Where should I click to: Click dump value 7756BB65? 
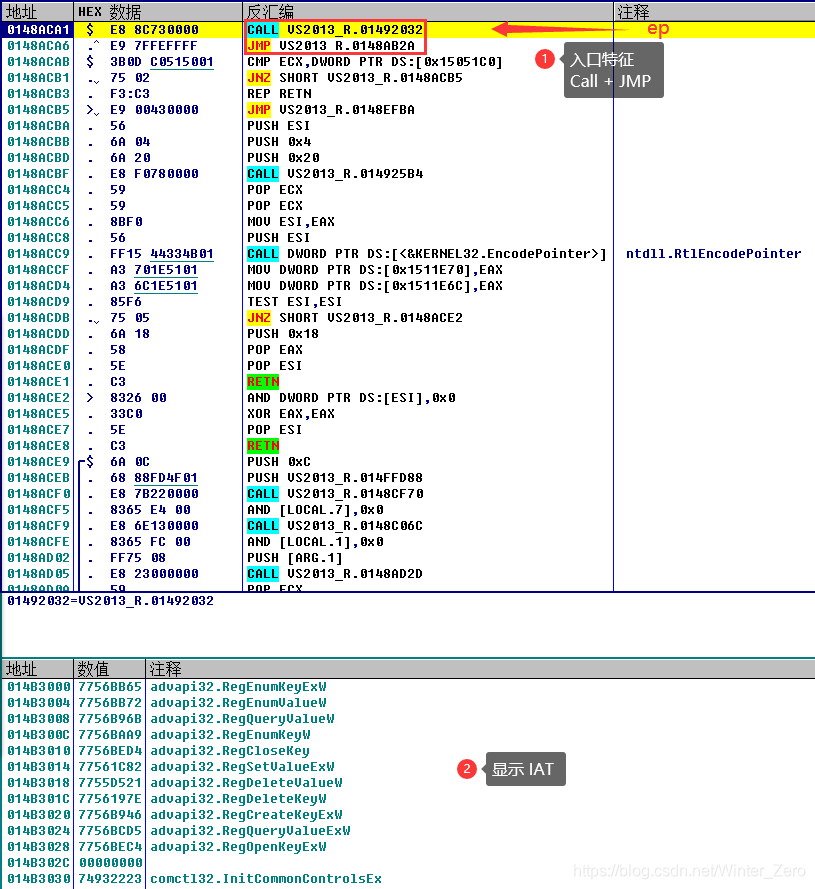[110, 687]
